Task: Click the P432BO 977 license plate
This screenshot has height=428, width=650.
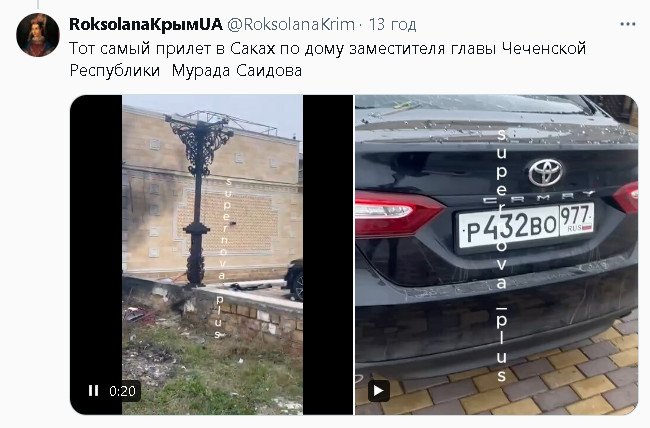Action: pos(526,226)
